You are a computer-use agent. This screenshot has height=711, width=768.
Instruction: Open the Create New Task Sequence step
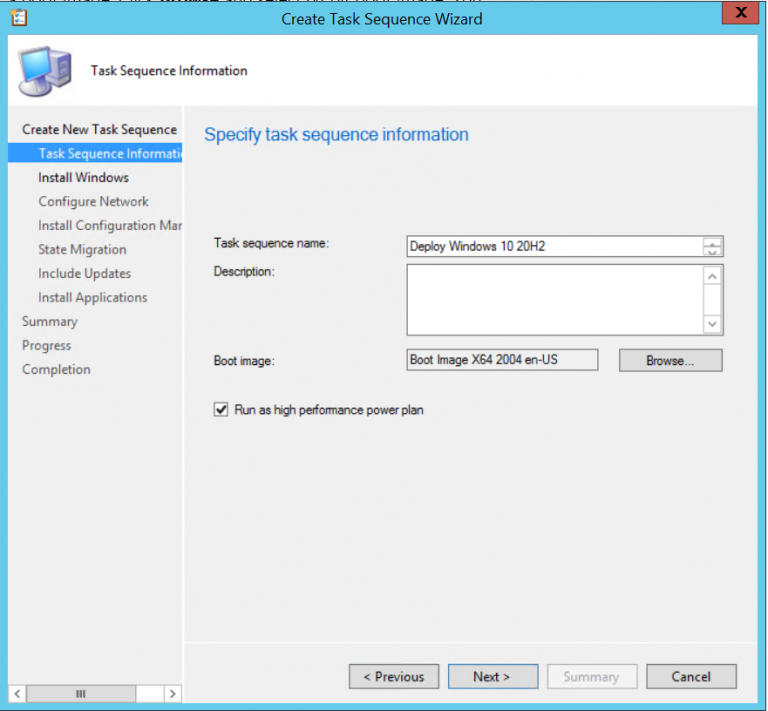tap(99, 129)
